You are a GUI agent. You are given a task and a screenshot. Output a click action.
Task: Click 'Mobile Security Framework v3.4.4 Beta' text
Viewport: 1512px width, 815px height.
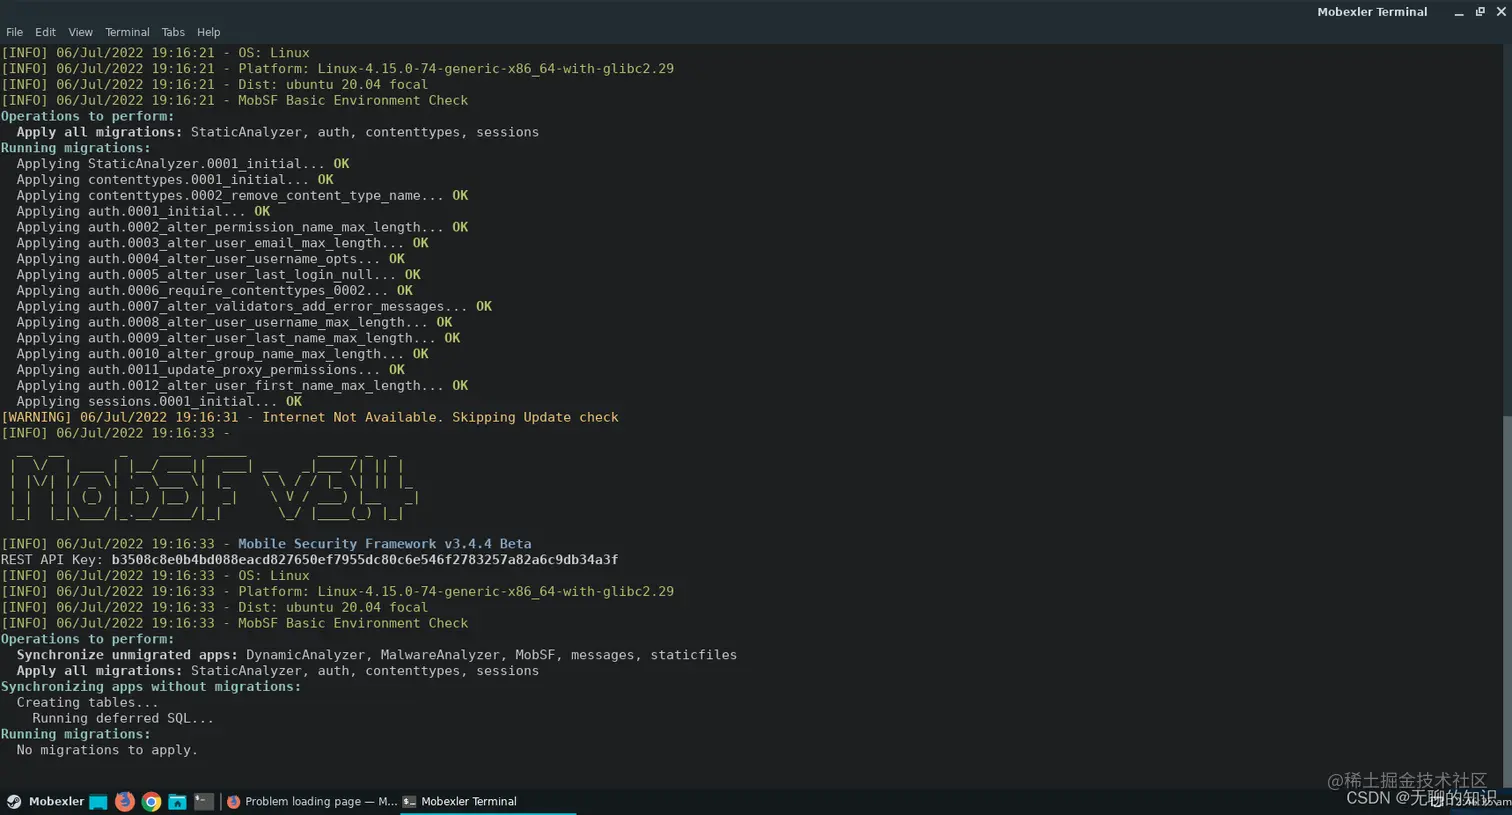(x=384, y=544)
